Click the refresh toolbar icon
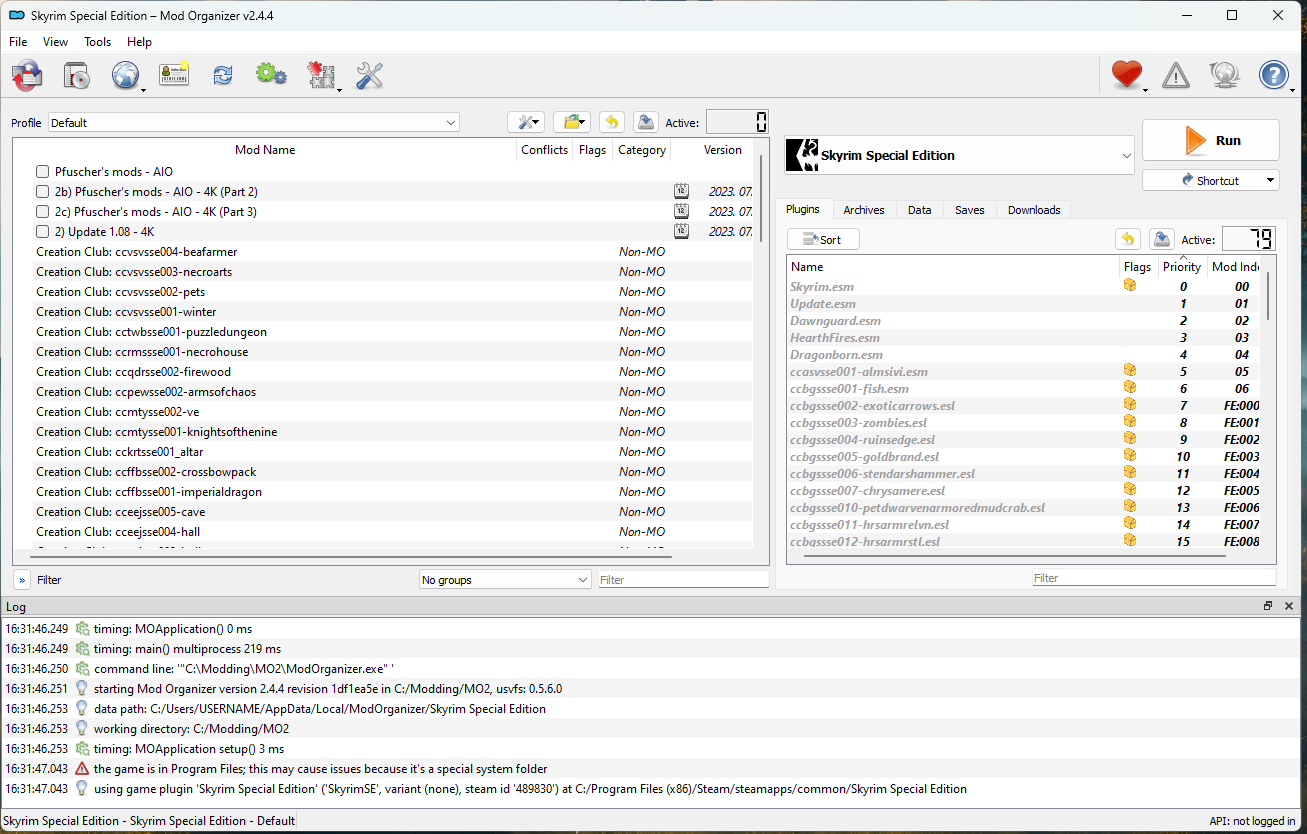Viewport: 1307px width, 834px height. 223,75
